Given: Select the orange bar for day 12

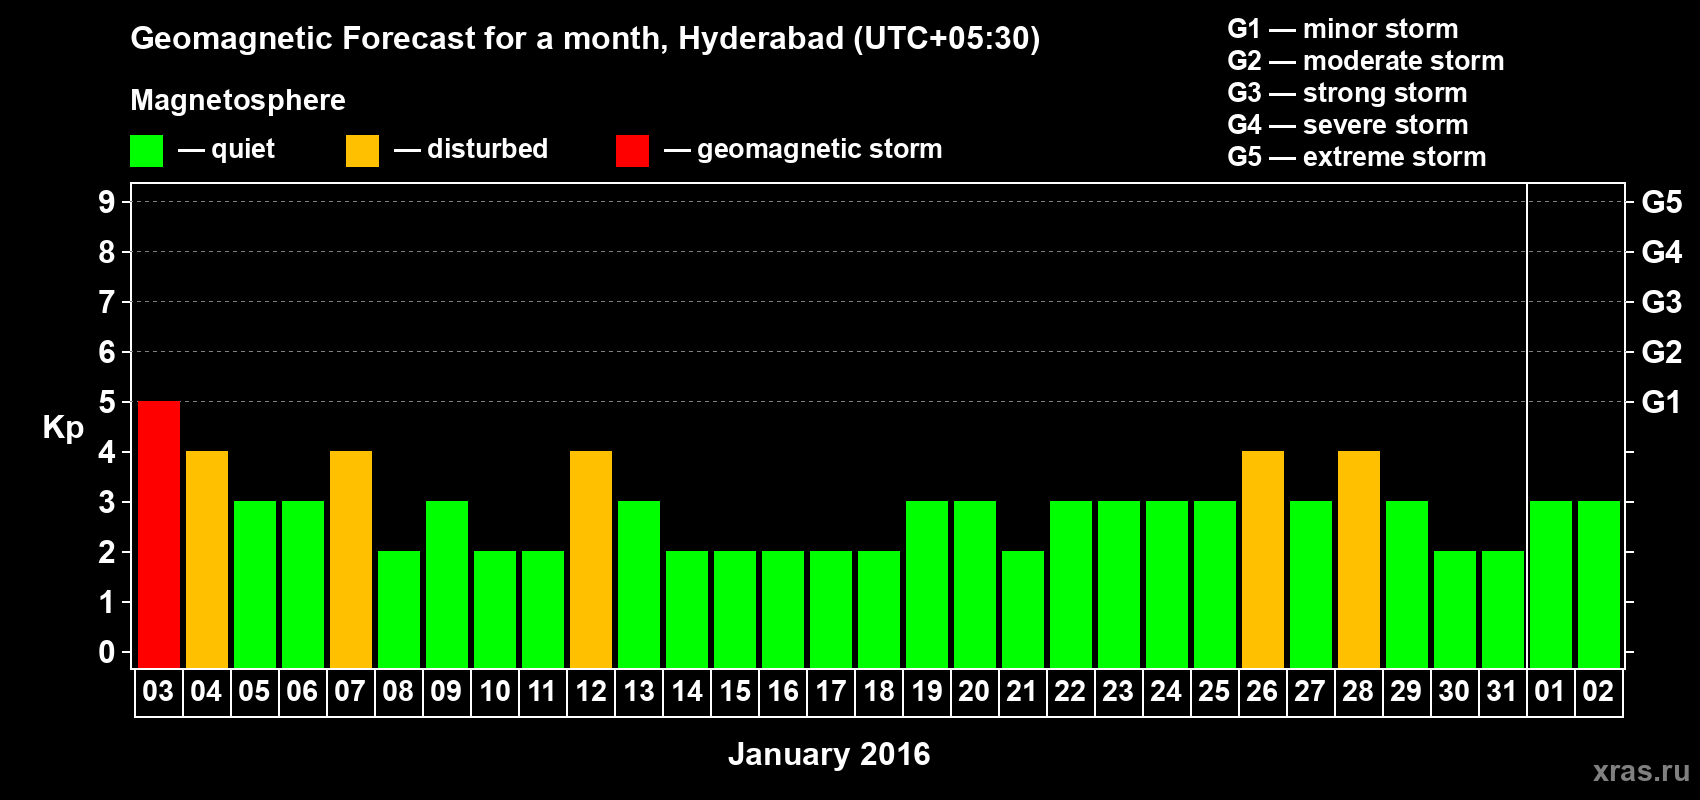Looking at the screenshot, I should pos(591,559).
